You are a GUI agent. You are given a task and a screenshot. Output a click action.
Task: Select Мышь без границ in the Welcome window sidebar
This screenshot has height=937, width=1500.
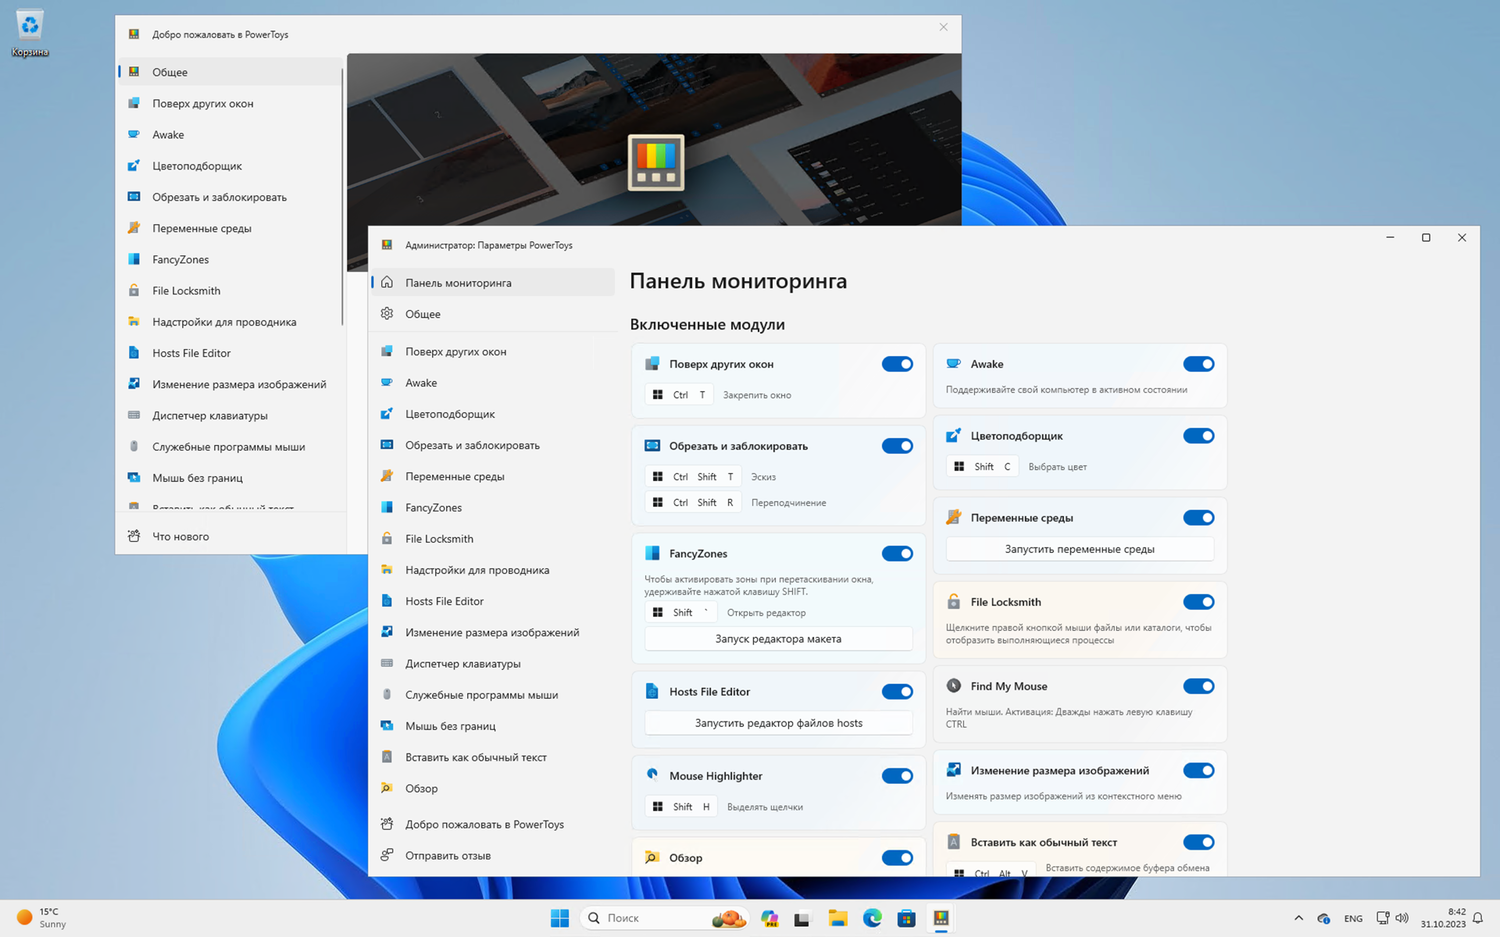[230, 477]
